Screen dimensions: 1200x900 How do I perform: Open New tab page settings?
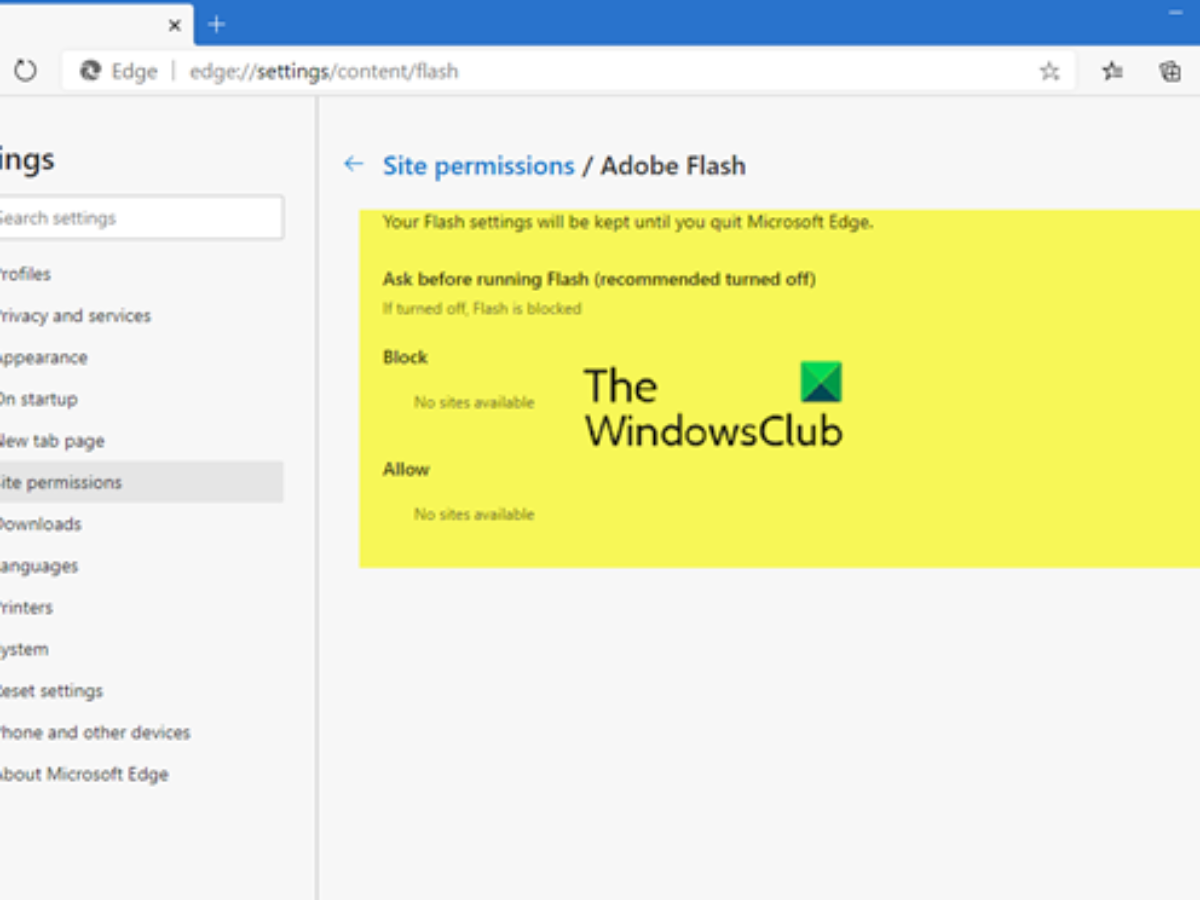[x=52, y=441]
